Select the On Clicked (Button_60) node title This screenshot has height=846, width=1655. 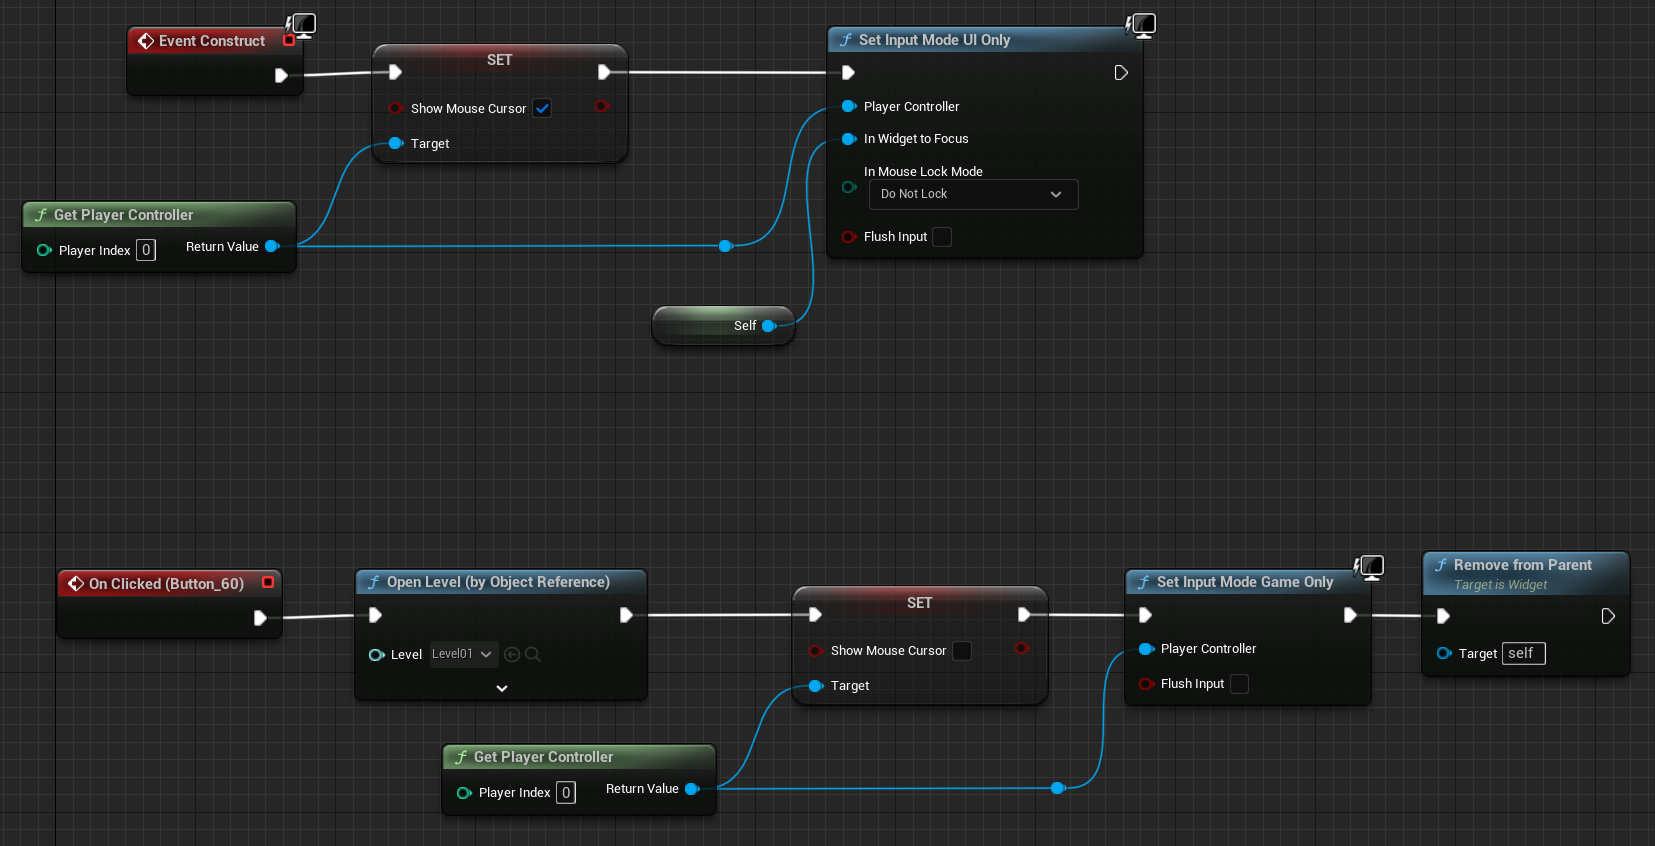tap(166, 584)
